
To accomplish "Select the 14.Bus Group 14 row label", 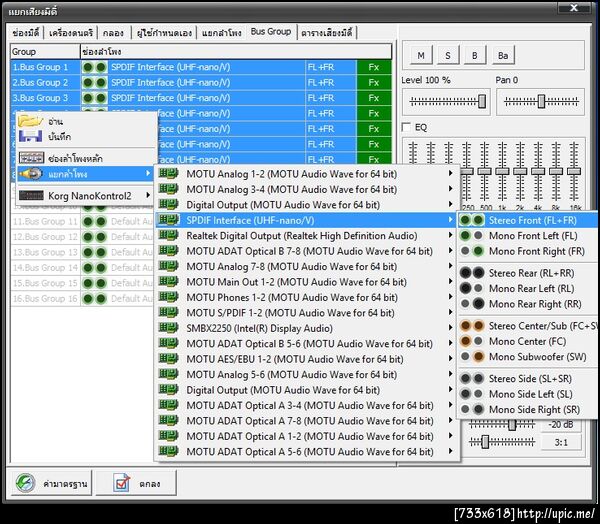I will click(x=46, y=268).
